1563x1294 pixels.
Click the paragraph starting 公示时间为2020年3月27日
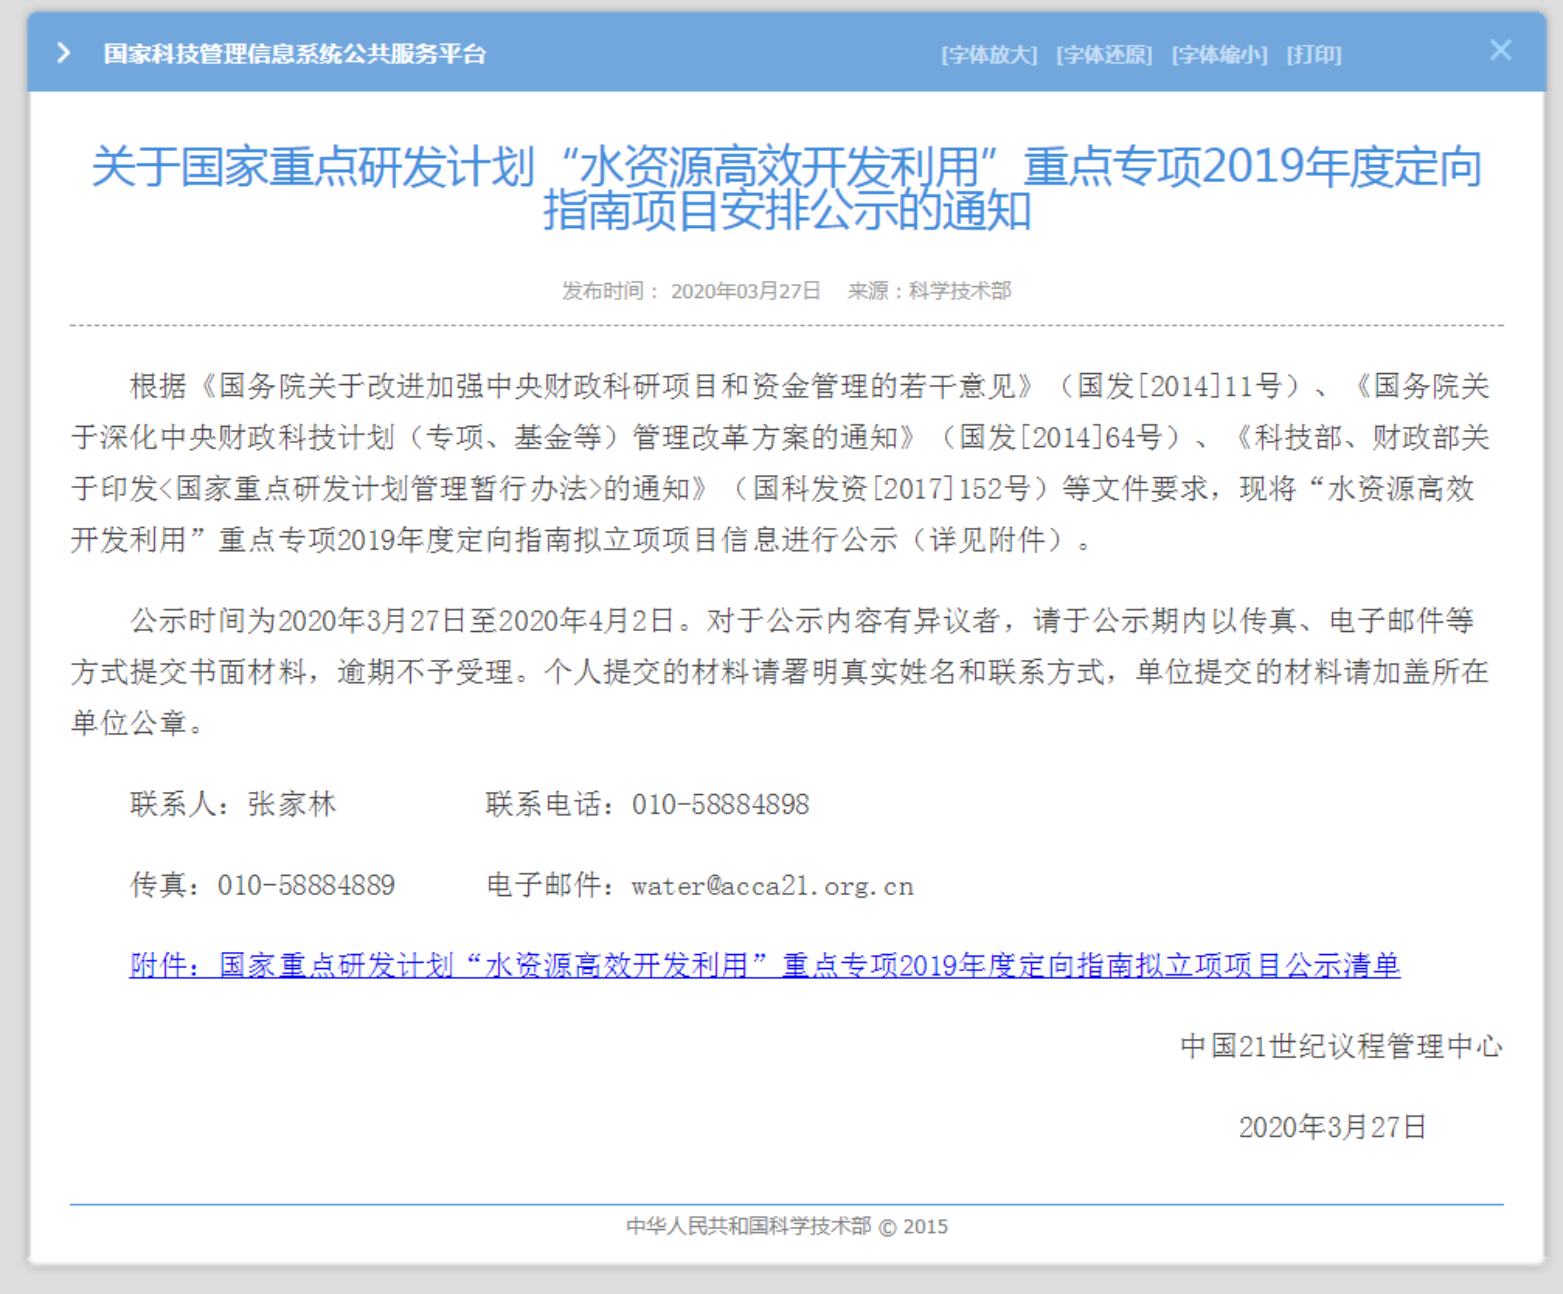[780, 671]
